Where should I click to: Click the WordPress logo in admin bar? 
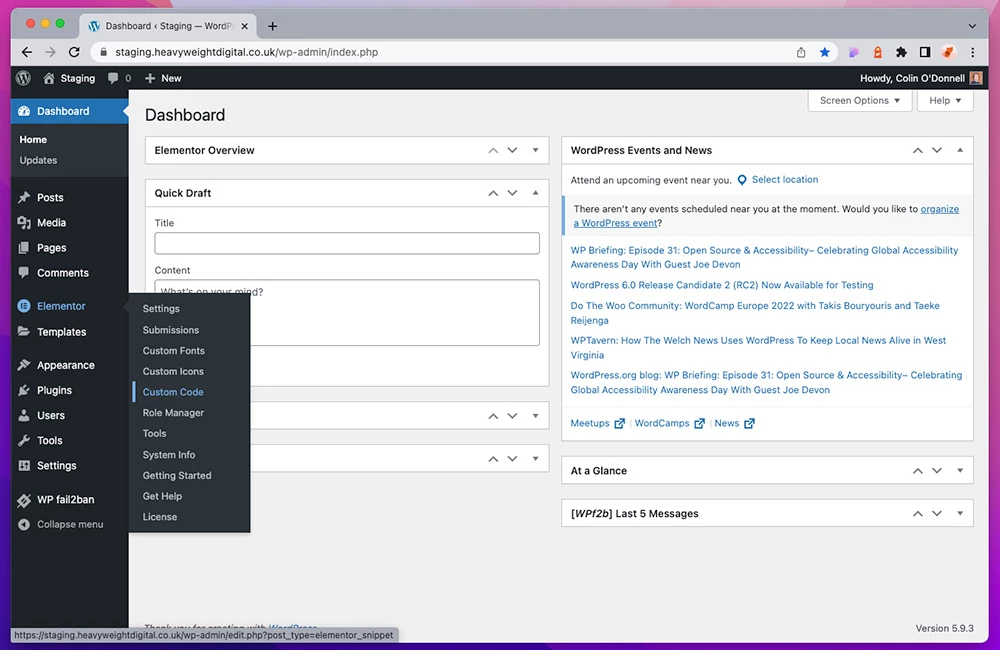click(x=23, y=78)
